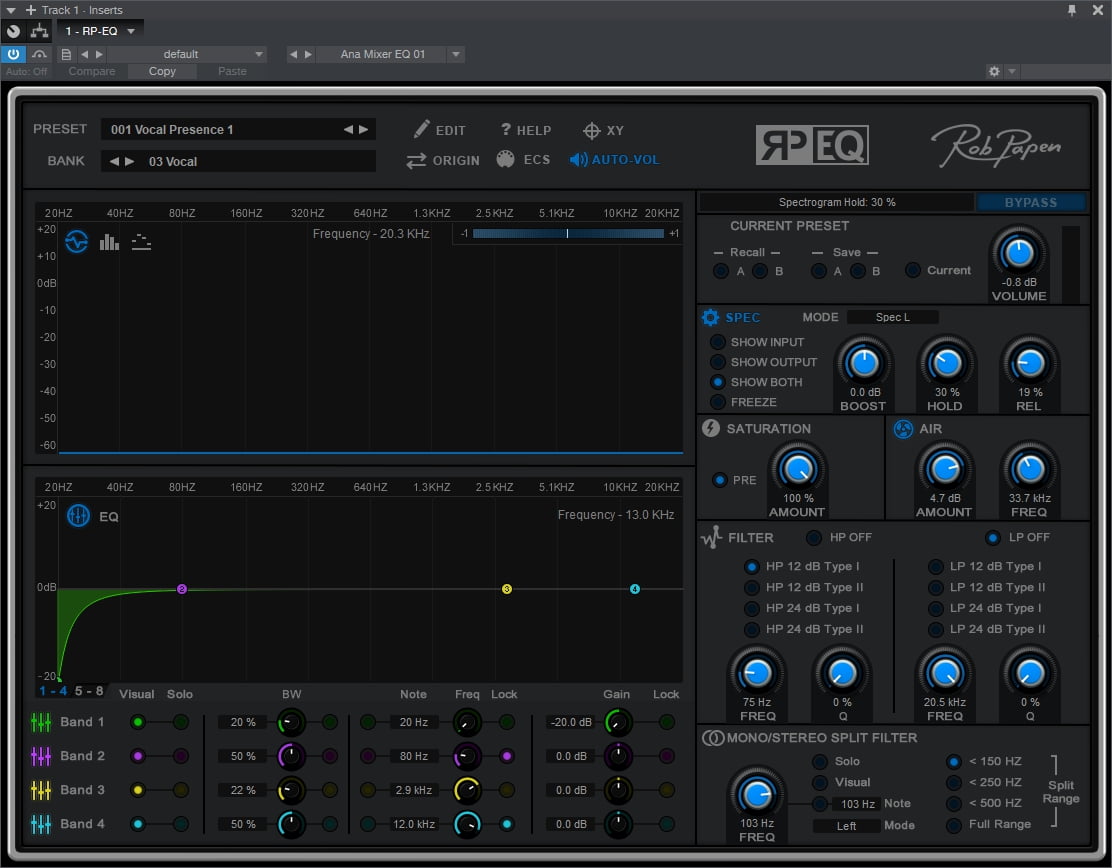Open the Ana Mixer EQ 01 dropdown
The height and width of the screenshot is (868, 1112).
click(456, 54)
